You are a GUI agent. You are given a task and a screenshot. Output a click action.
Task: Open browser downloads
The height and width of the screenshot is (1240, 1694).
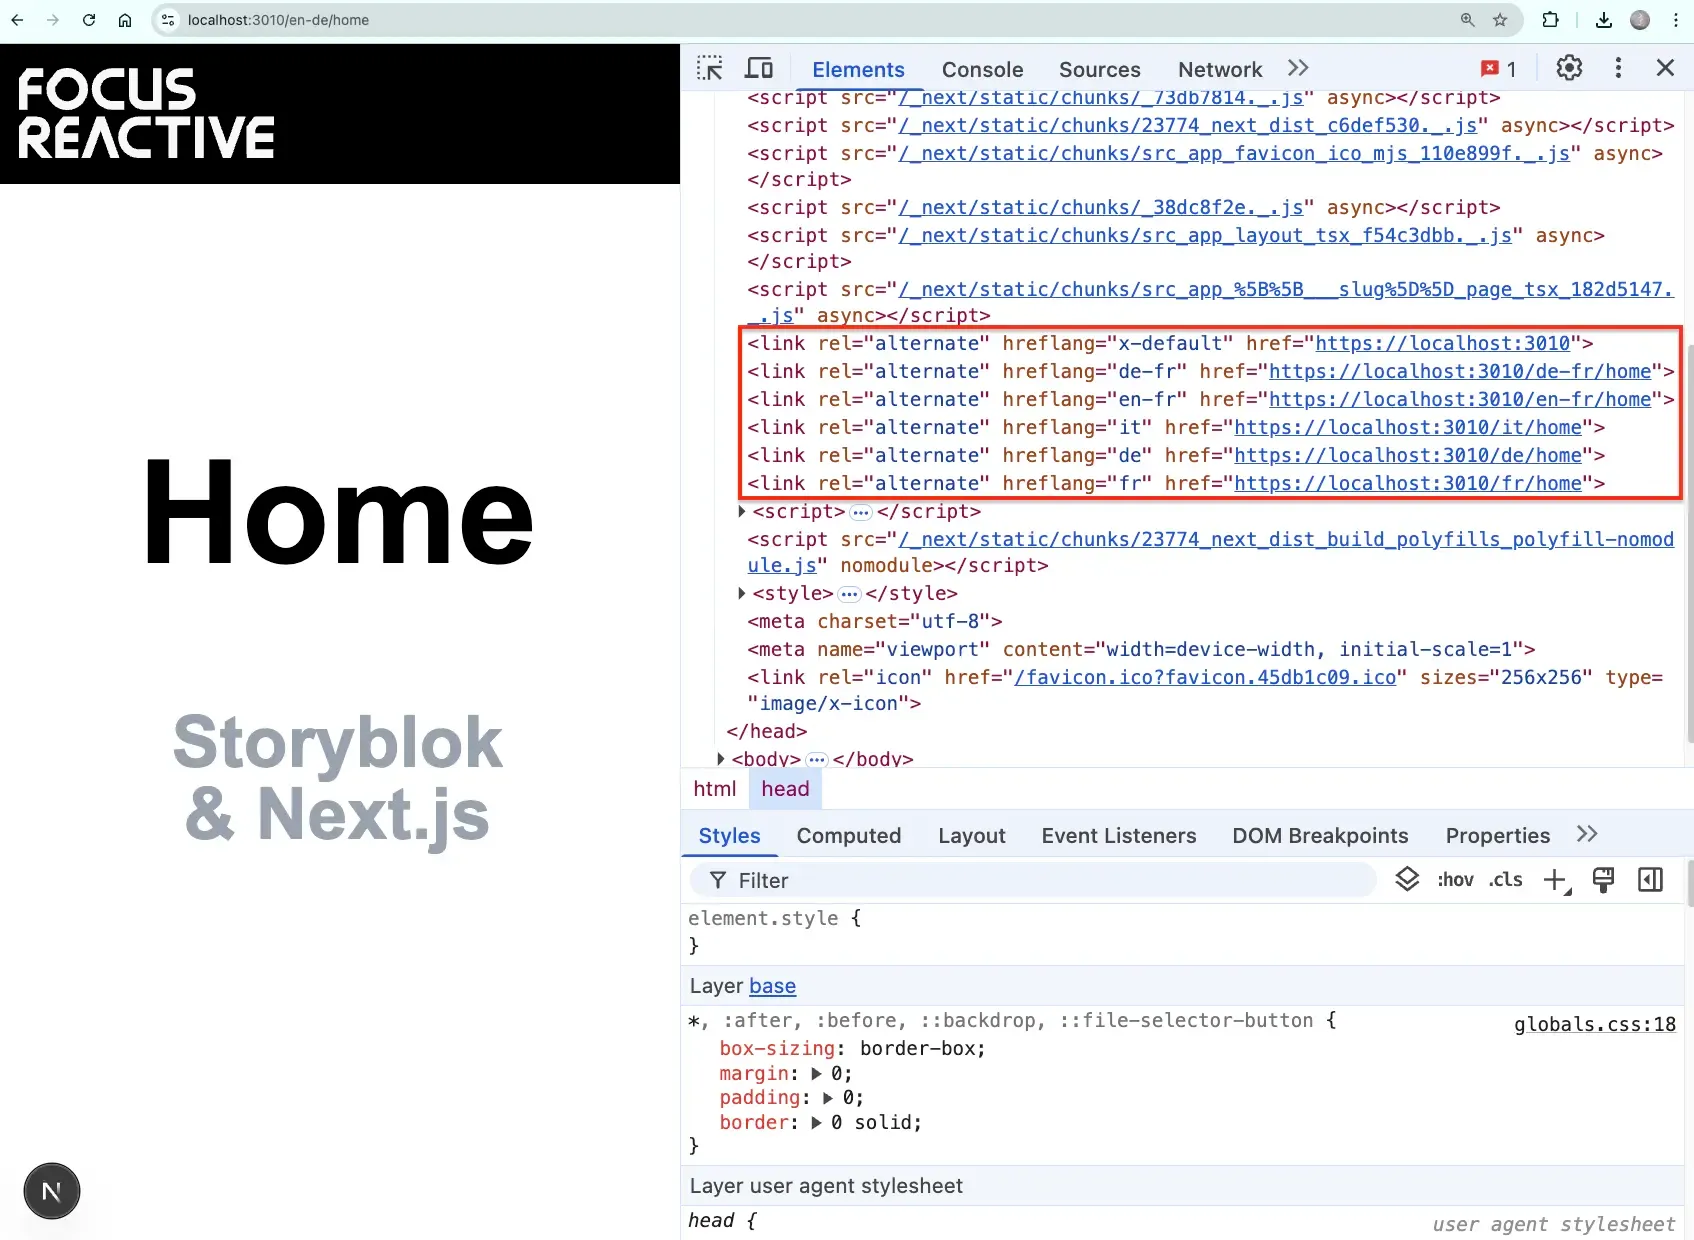click(x=1604, y=20)
